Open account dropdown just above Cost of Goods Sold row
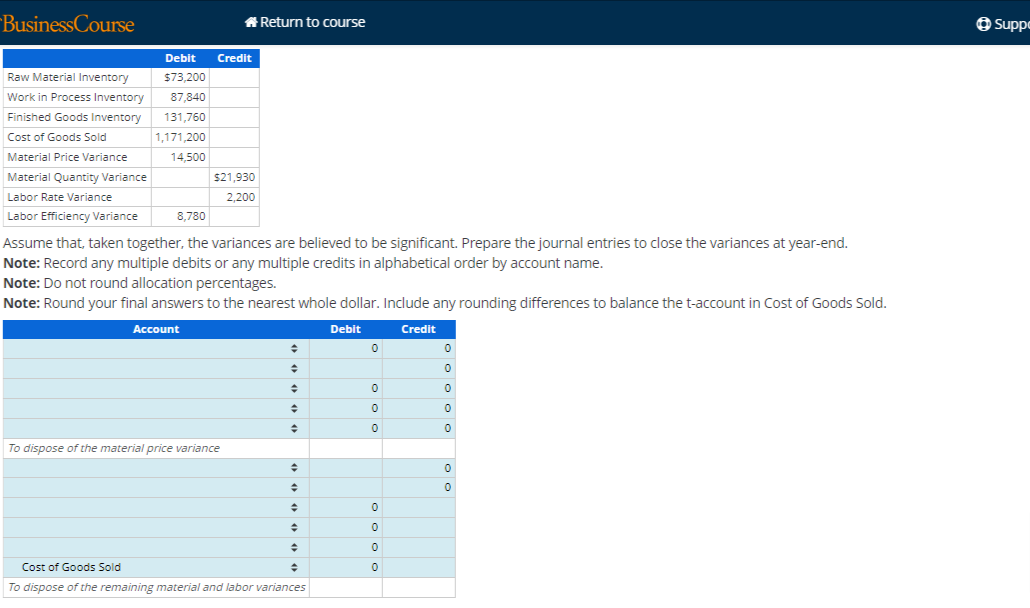This screenshot has height=608, width=1030. pyautogui.click(x=156, y=548)
